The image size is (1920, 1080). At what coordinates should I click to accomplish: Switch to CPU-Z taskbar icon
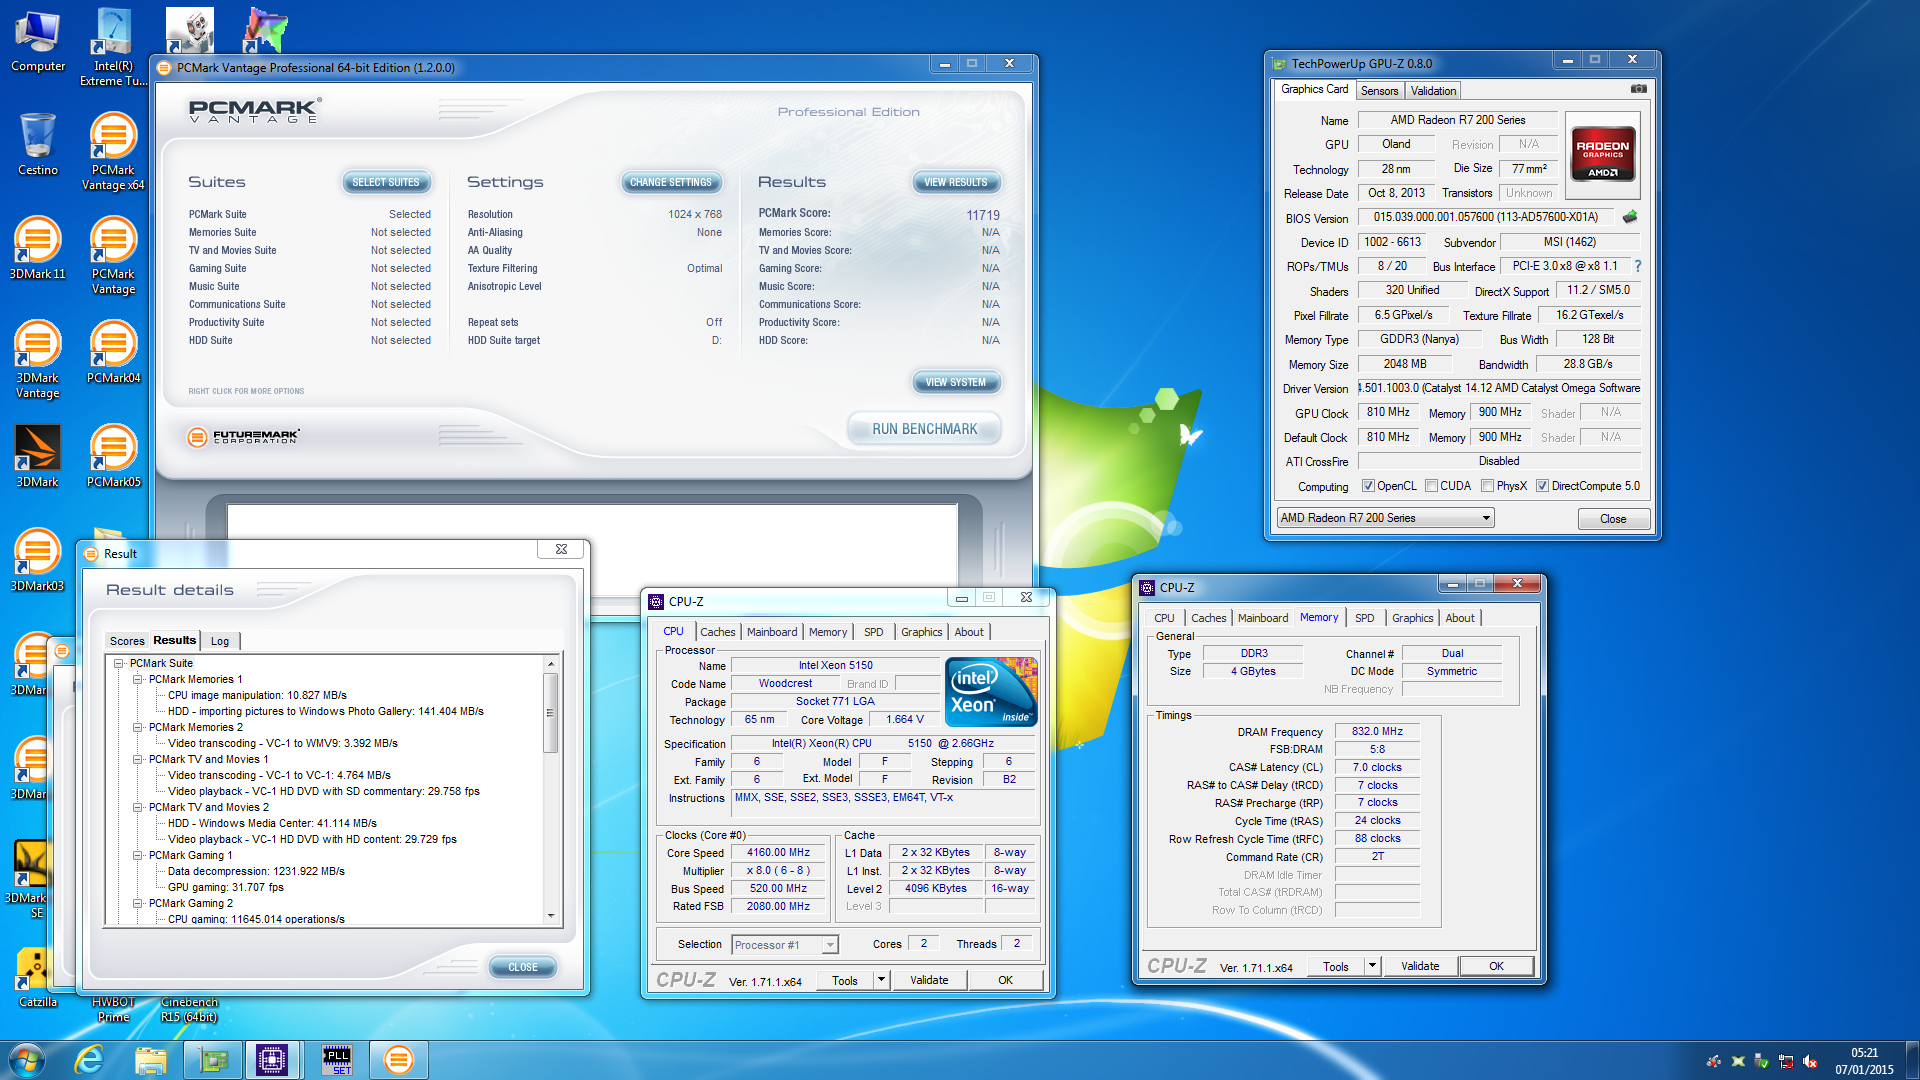(x=272, y=1060)
